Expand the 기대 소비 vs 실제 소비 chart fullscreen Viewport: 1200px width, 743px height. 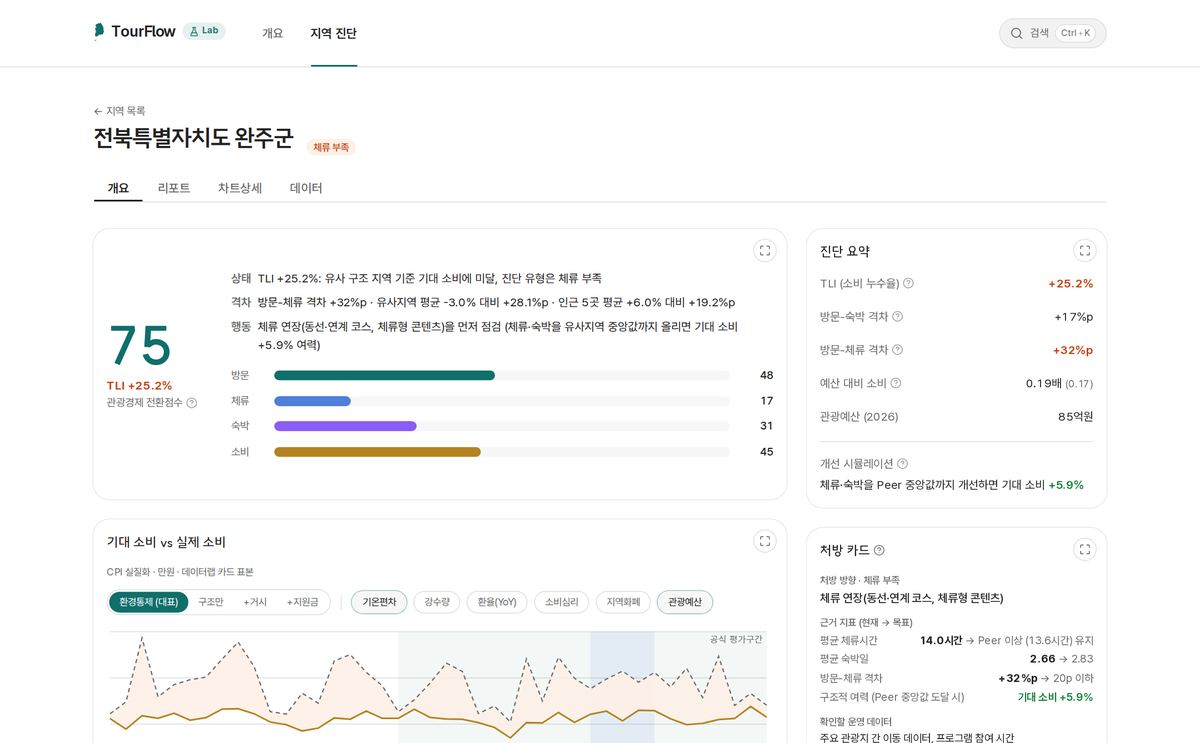pos(765,541)
